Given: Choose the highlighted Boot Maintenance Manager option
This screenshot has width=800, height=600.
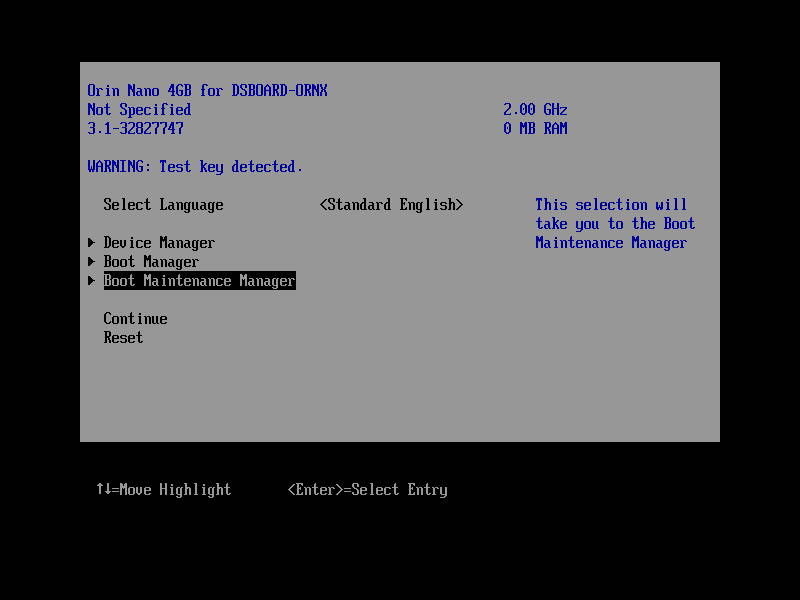Looking at the screenshot, I should click(x=199, y=281).
